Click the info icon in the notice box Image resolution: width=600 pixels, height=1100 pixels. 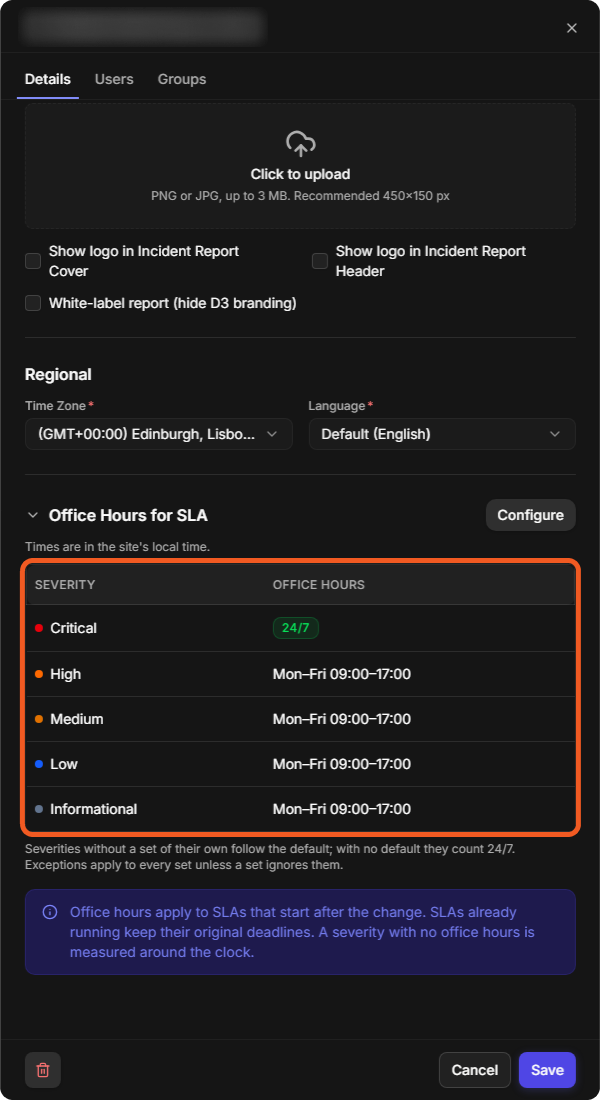point(50,913)
